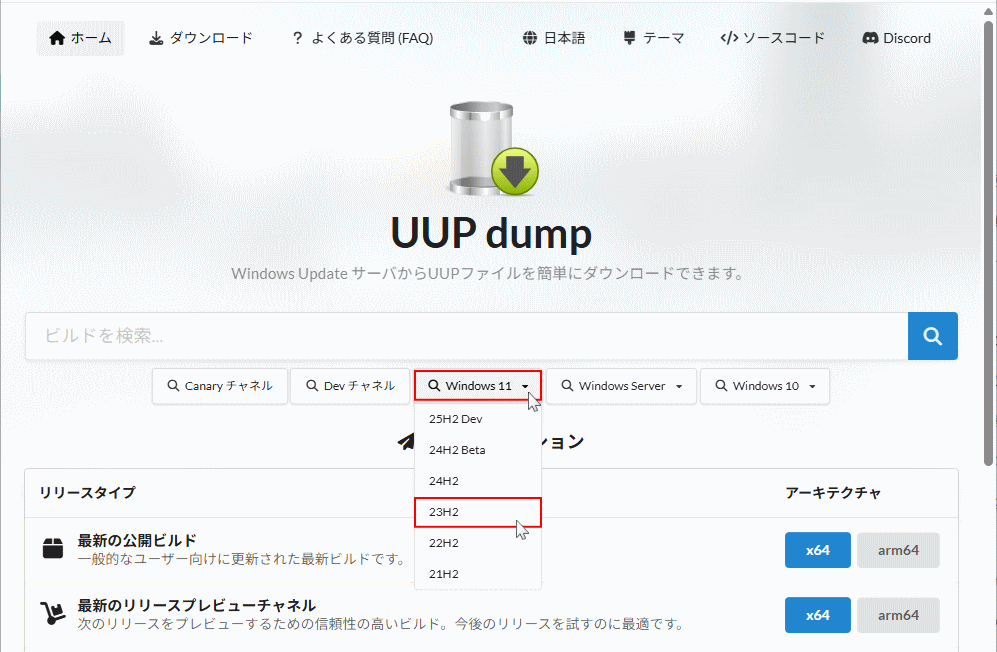Click the magnifier icon in Dev チャネル button
Screen dimensions: 997x652
(x=312, y=386)
